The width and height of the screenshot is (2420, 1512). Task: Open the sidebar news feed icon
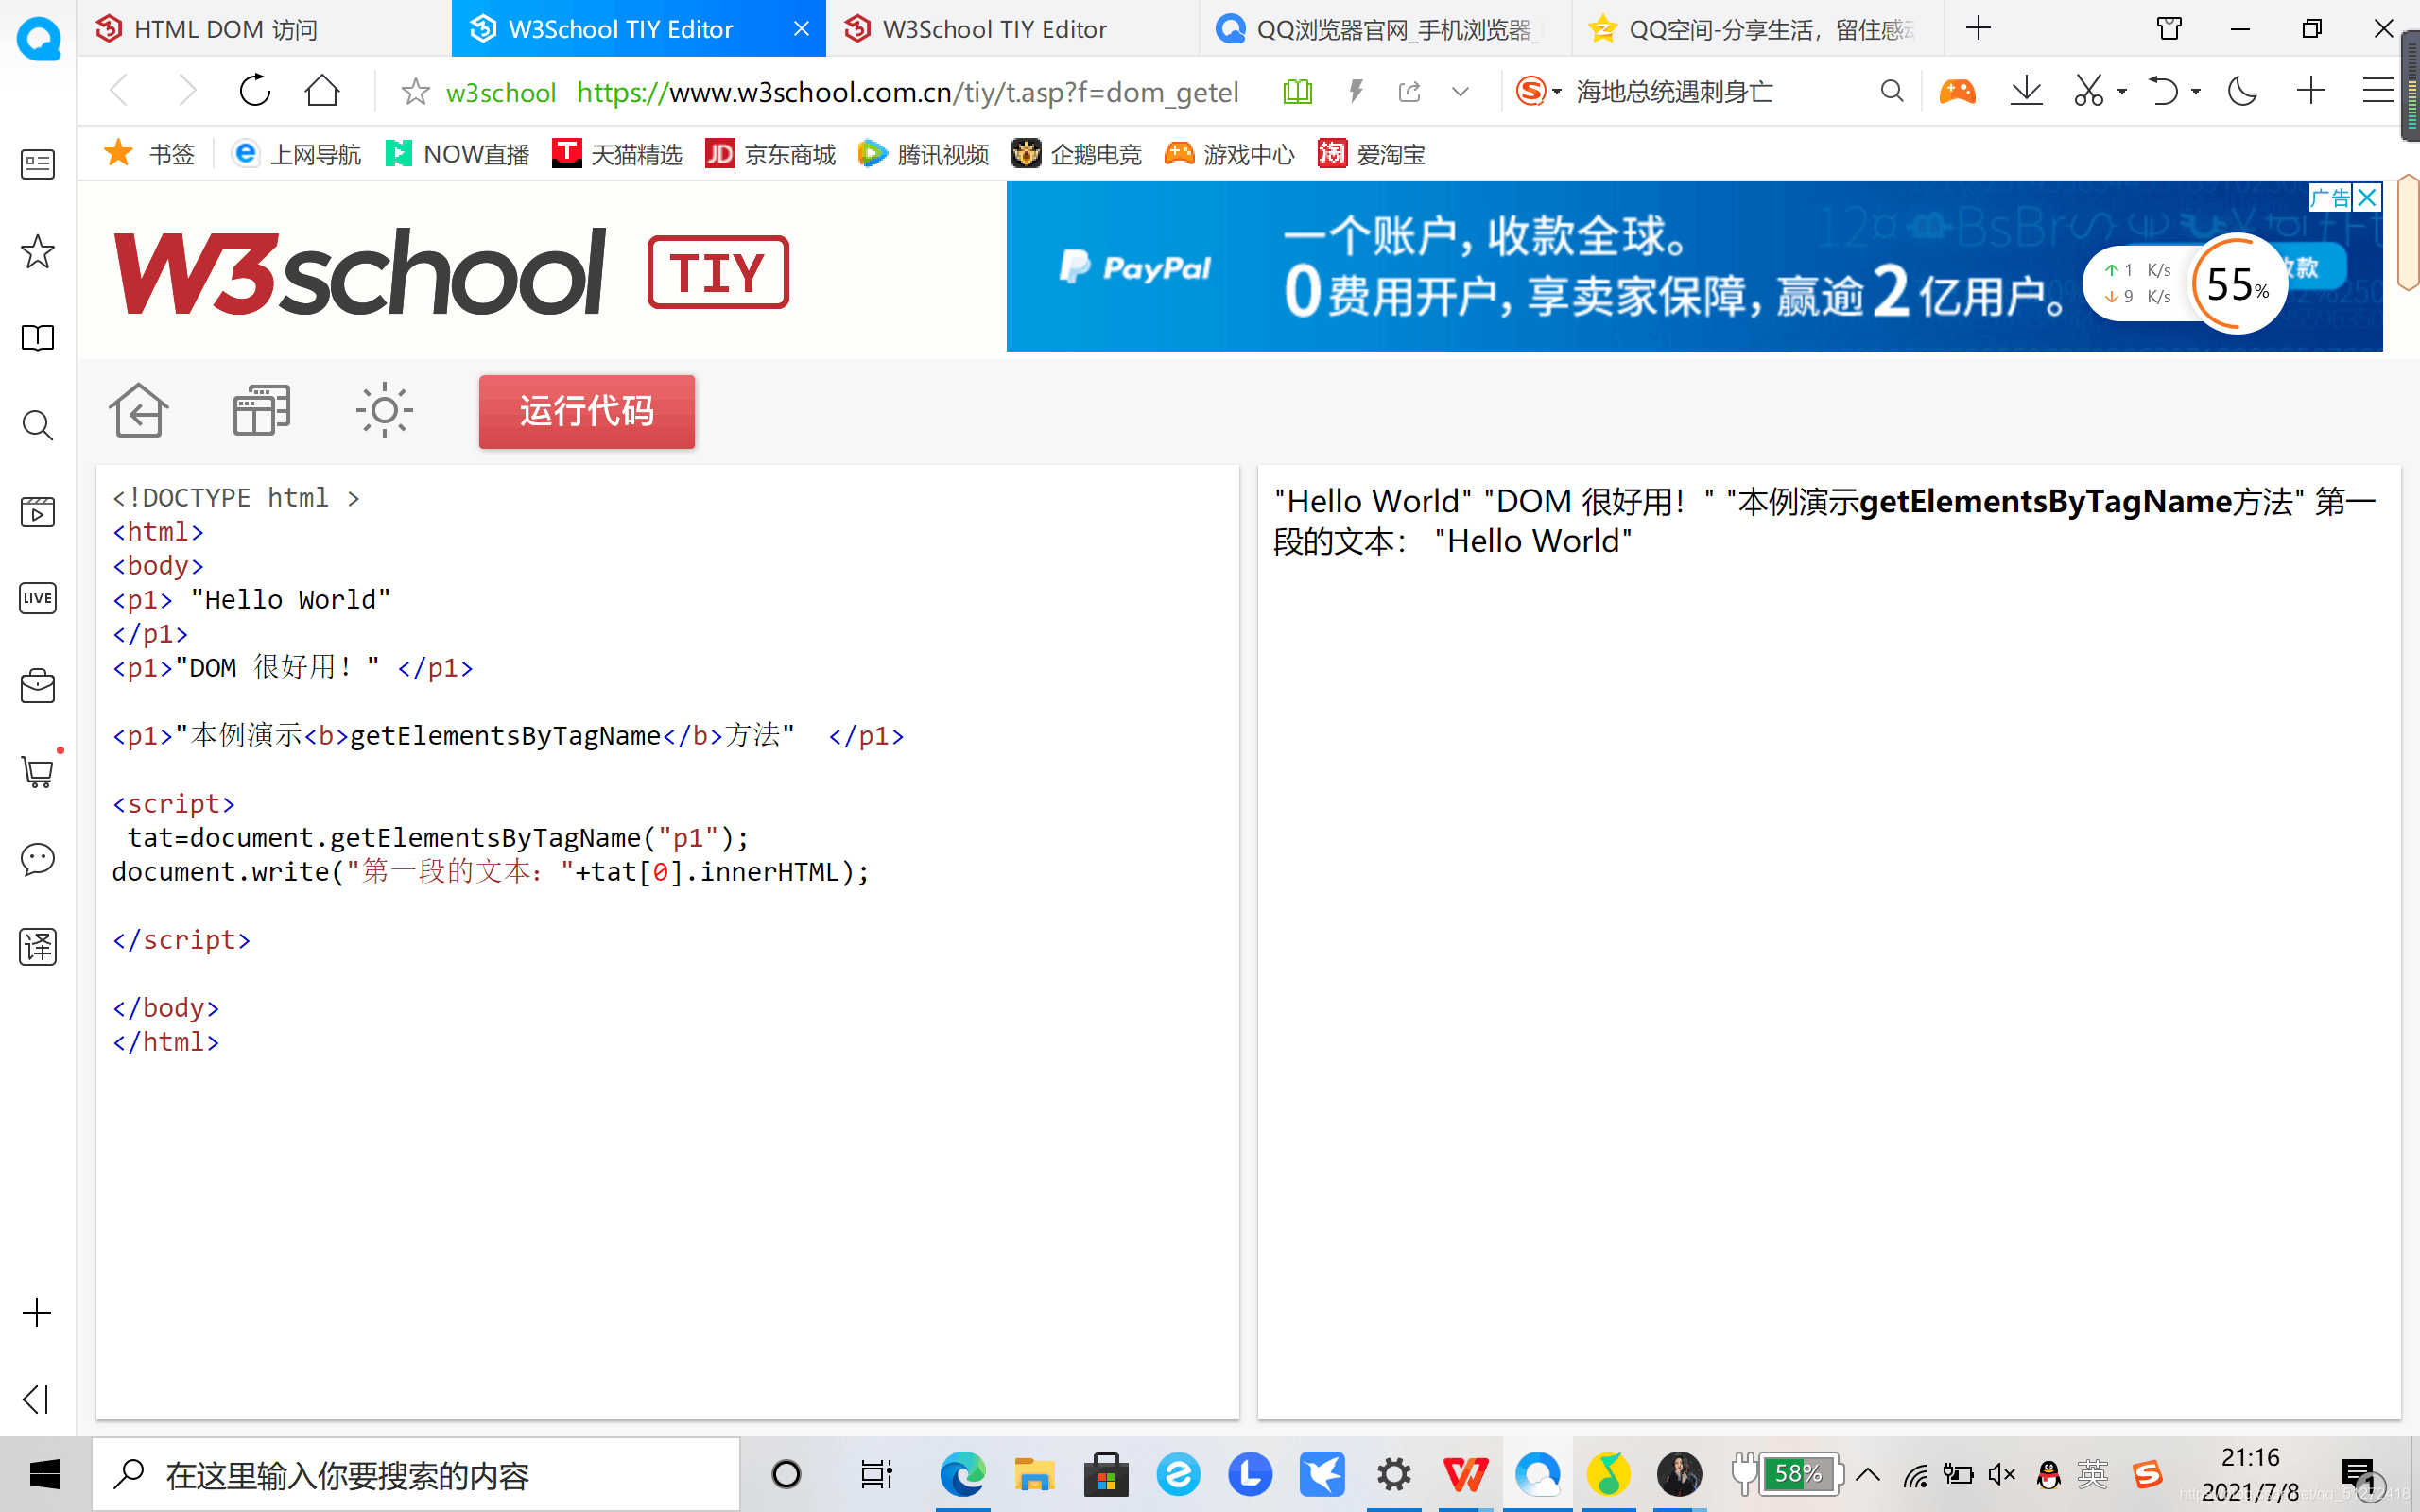(x=38, y=164)
